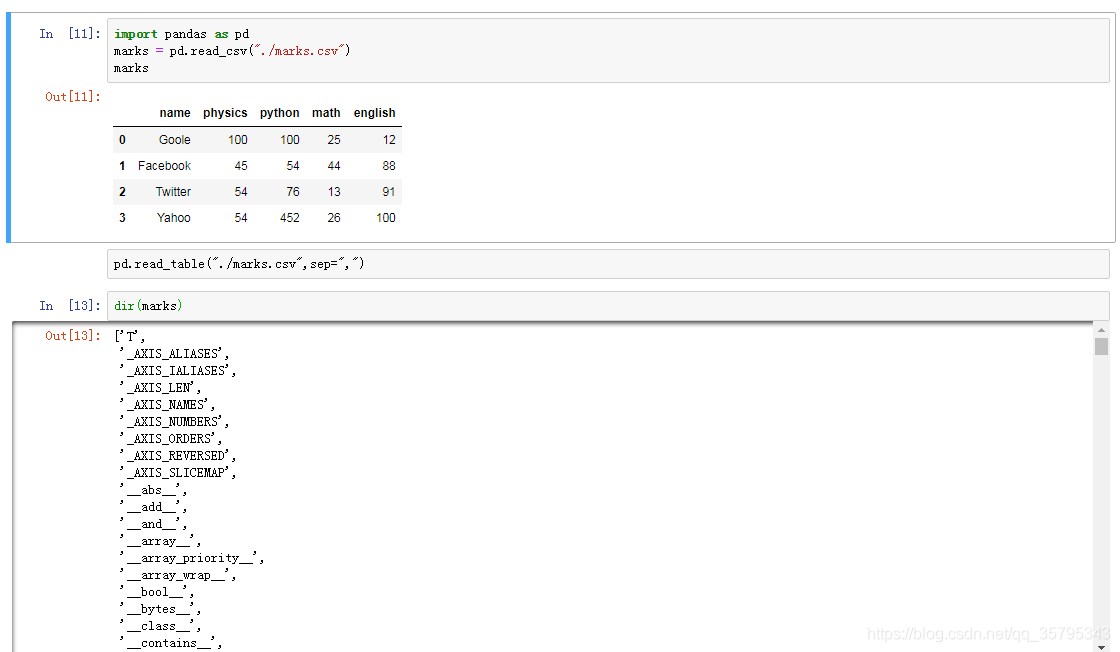Viewport: 1120px width, 652px height.
Task: Click the blue cell selection indicator bar
Action: point(6,125)
